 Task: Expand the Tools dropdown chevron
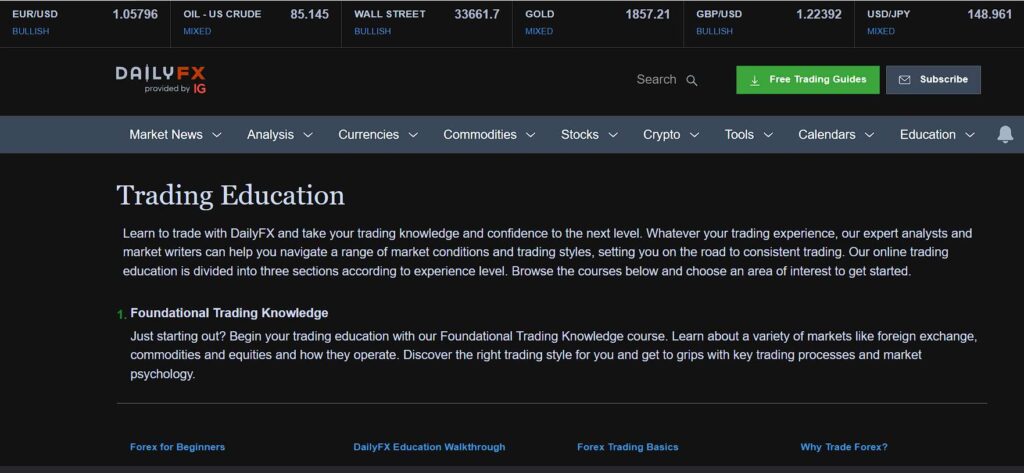(x=768, y=135)
